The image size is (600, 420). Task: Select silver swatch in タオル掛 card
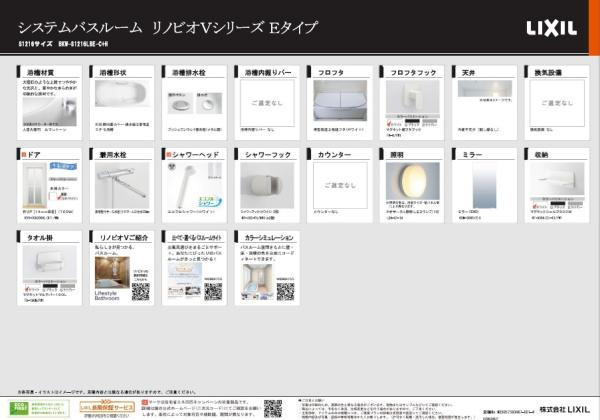68,286
